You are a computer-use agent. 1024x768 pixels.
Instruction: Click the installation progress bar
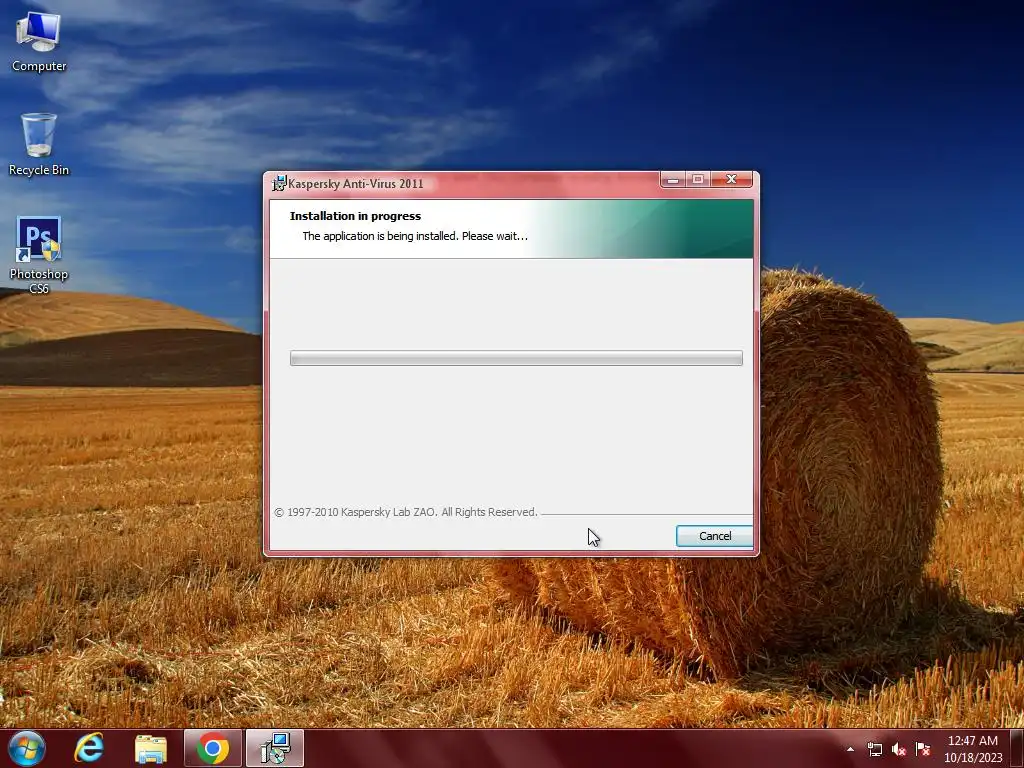(x=516, y=358)
